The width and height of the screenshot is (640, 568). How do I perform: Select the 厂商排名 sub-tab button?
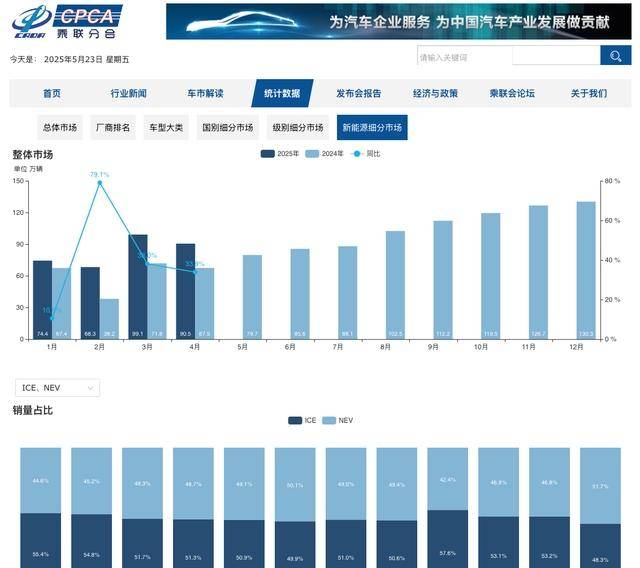point(113,128)
